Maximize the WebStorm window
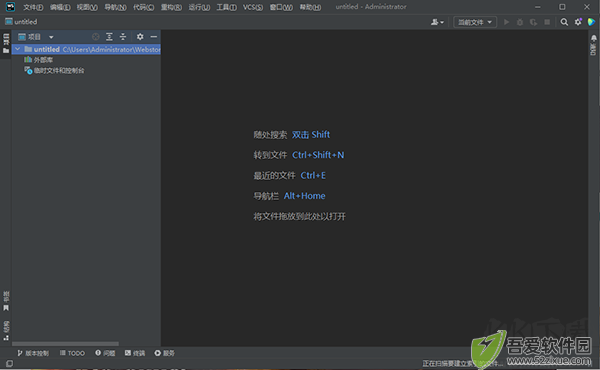Viewport: 600px width, 370px height. [562, 7]
